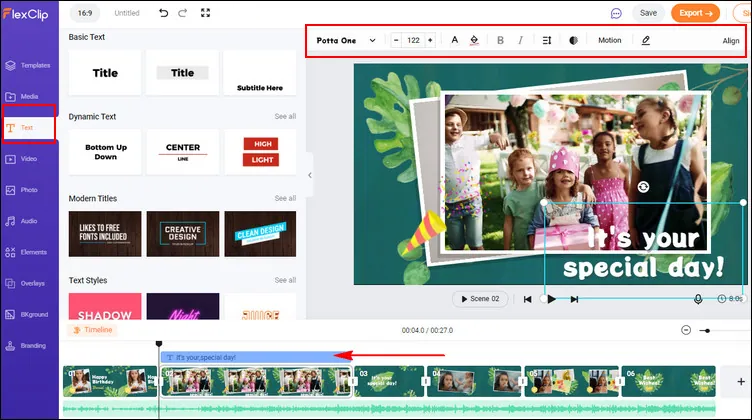752x420 pixels.
Task: See all Modern Titles presets
Action: [x=285, y=198]
